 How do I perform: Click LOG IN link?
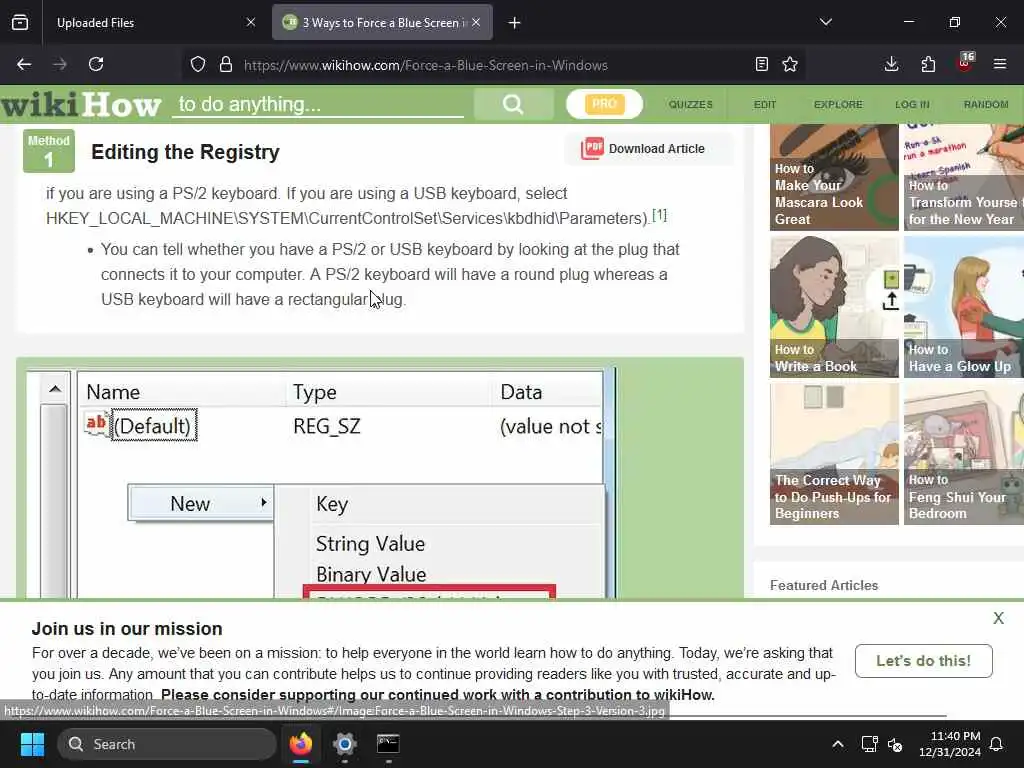[x=912, y=104]
